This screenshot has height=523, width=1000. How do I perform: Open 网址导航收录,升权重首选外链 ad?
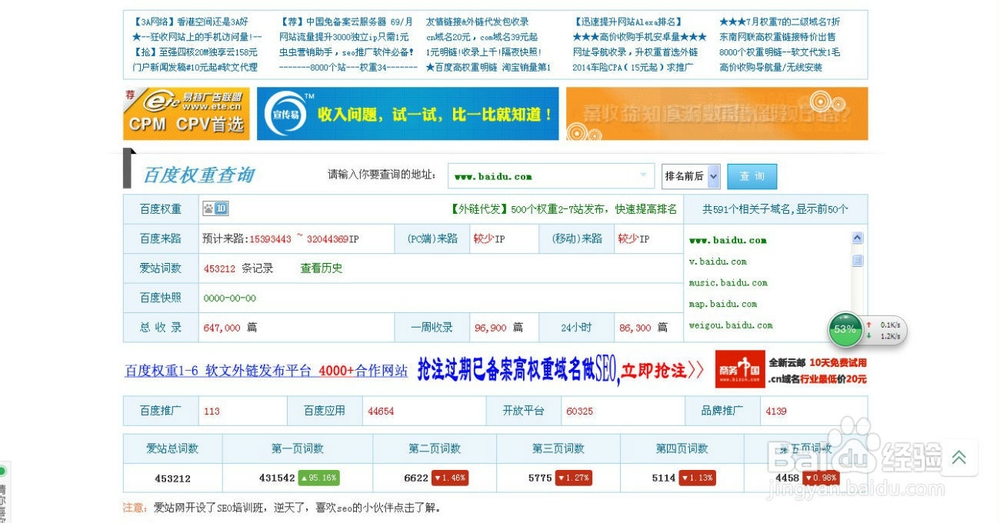pos(635,52)
